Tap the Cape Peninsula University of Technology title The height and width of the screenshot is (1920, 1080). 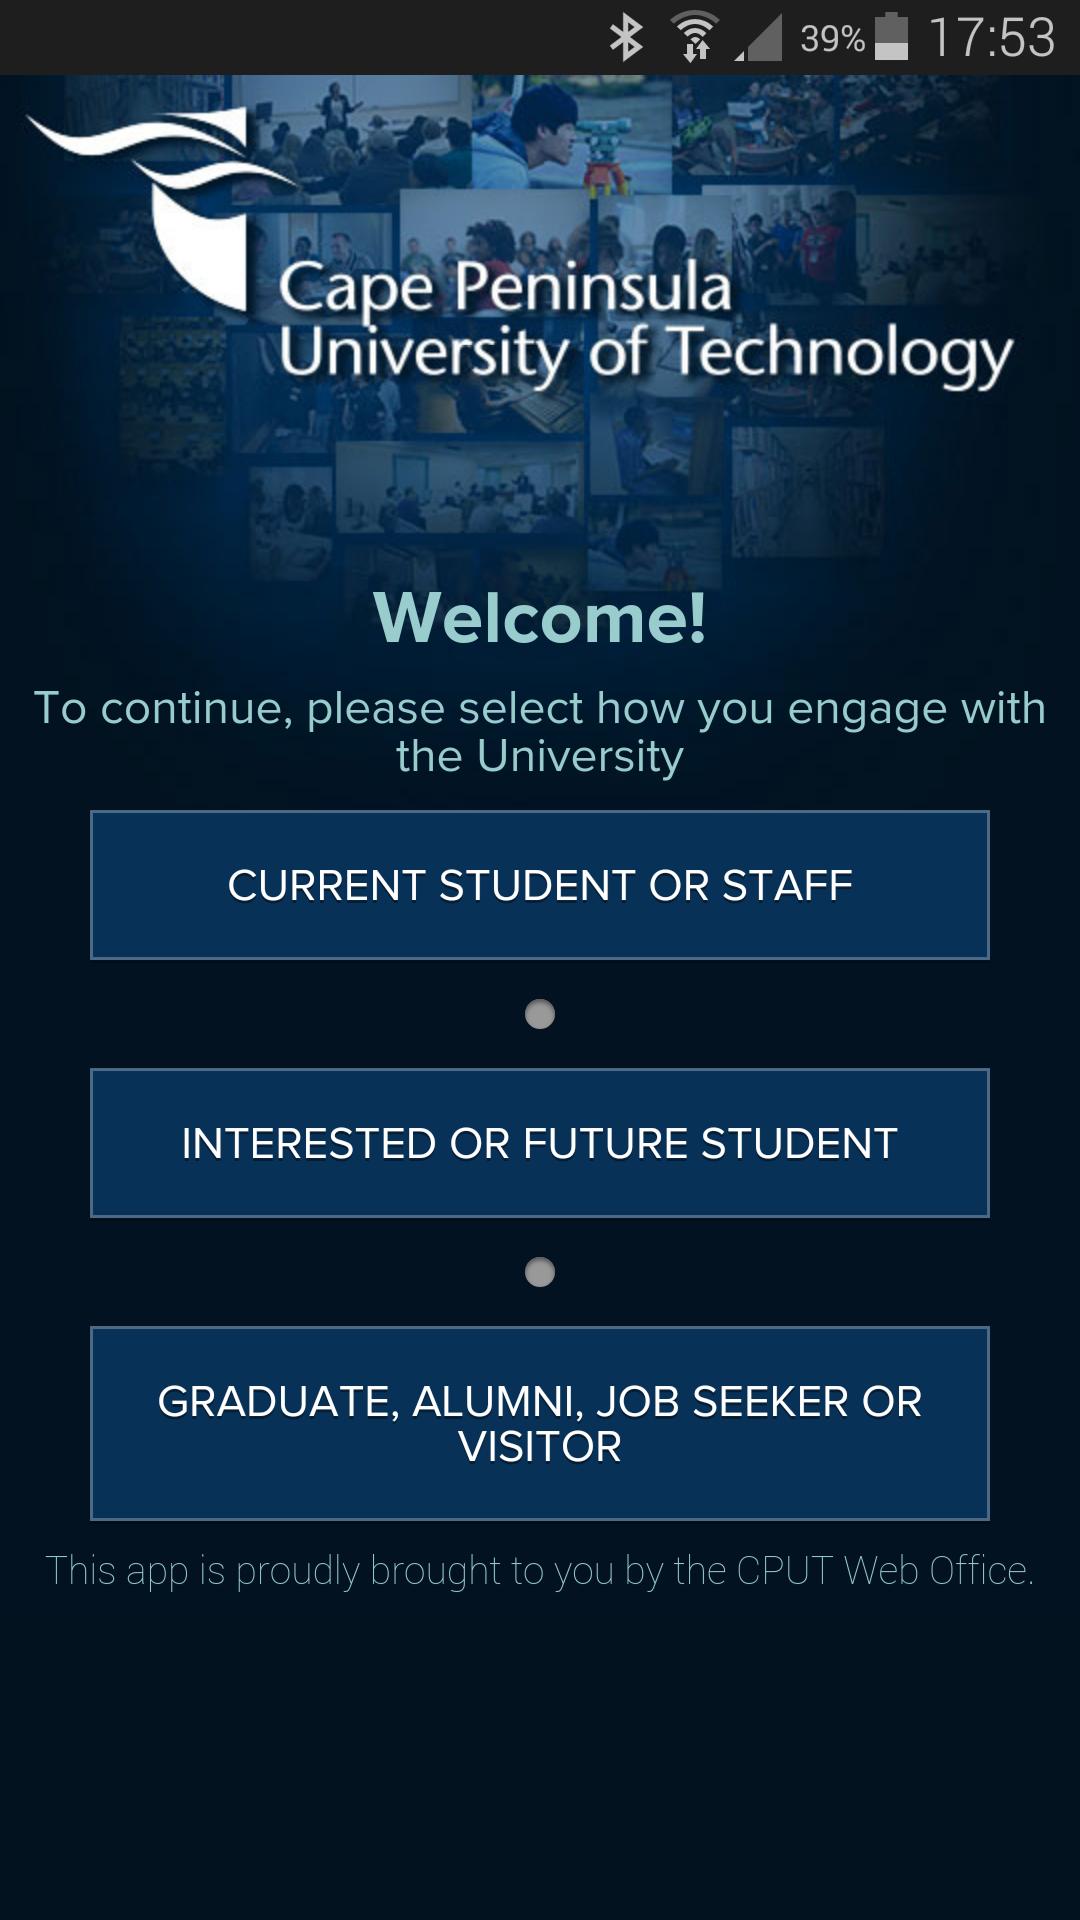pos(645,320)
